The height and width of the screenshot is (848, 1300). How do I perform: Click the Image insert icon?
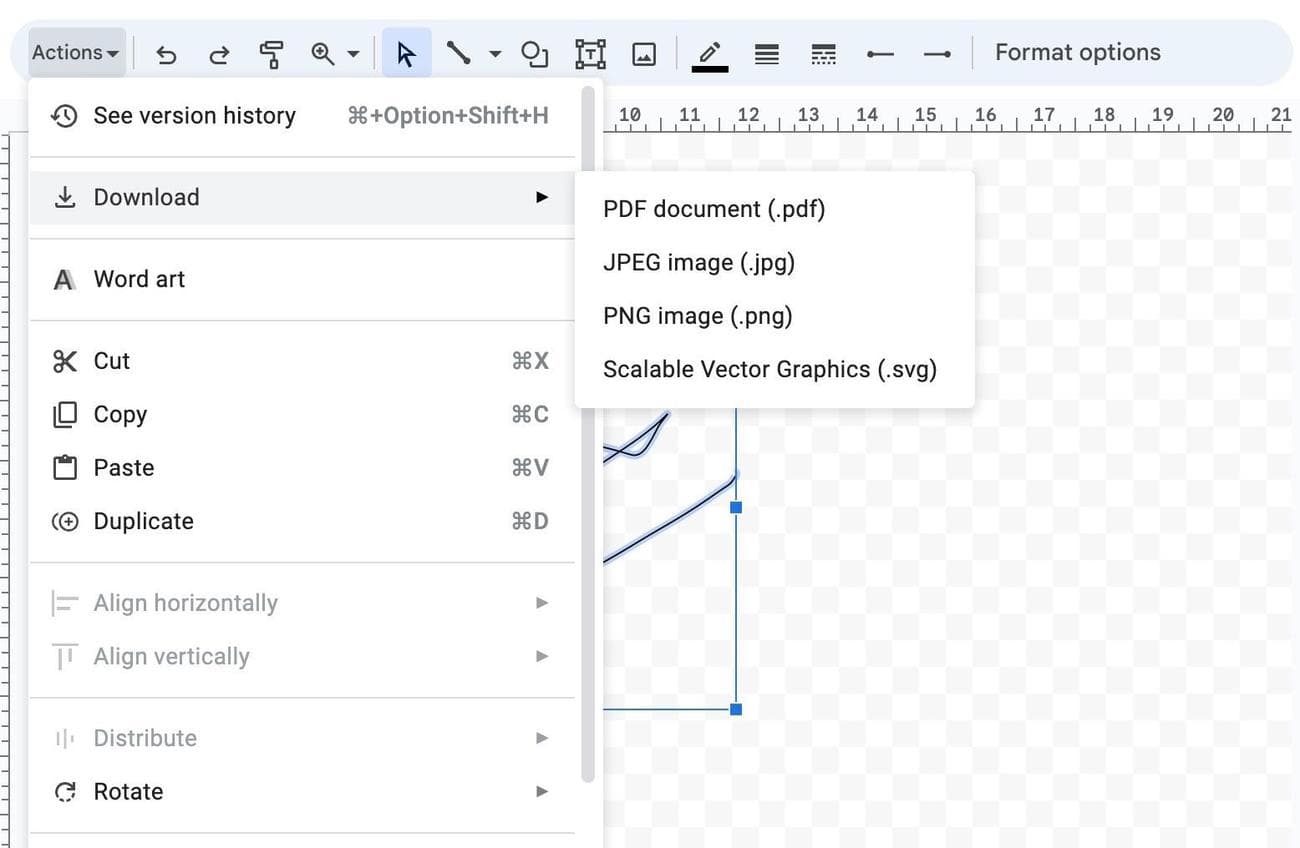[x=644, y=54]
